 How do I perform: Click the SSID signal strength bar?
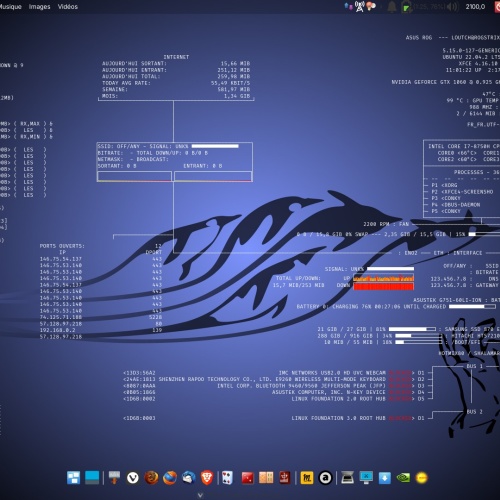tap(215, 146)
